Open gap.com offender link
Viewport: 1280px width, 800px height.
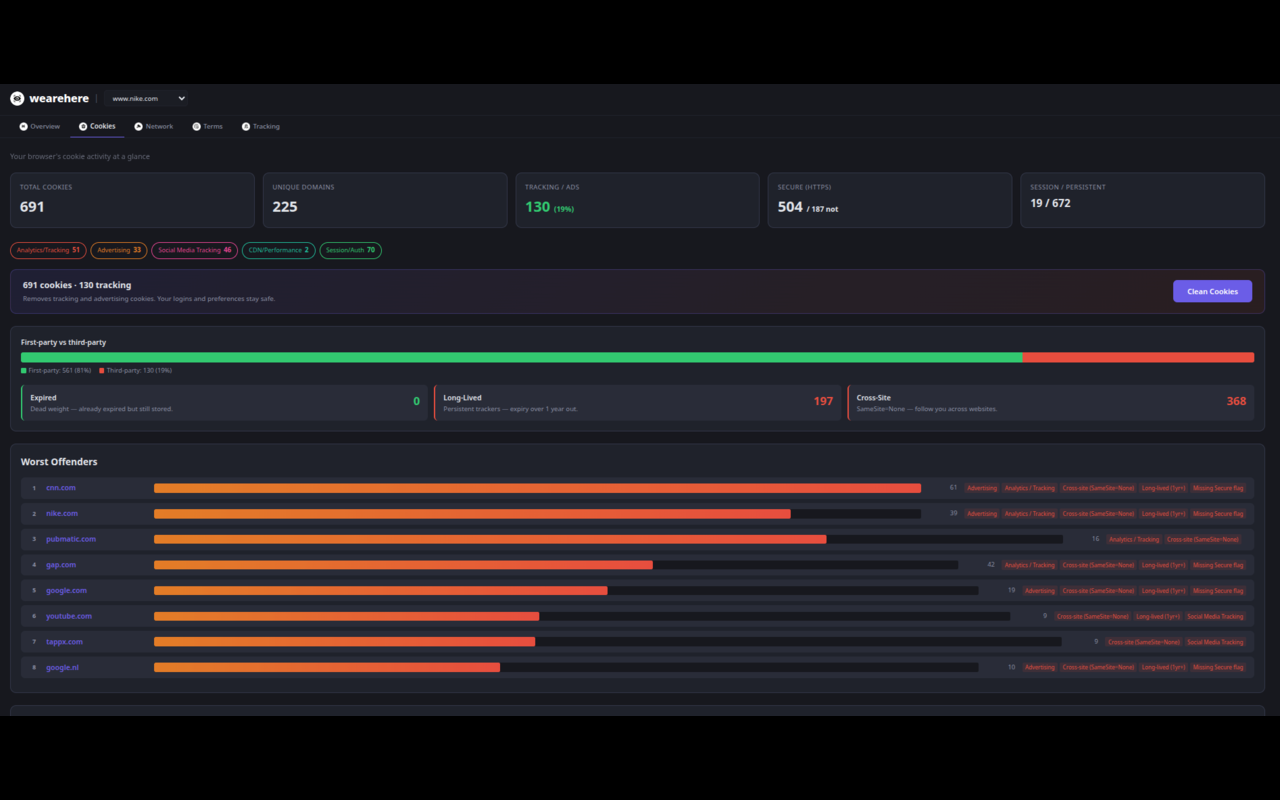tap(61, 565)
